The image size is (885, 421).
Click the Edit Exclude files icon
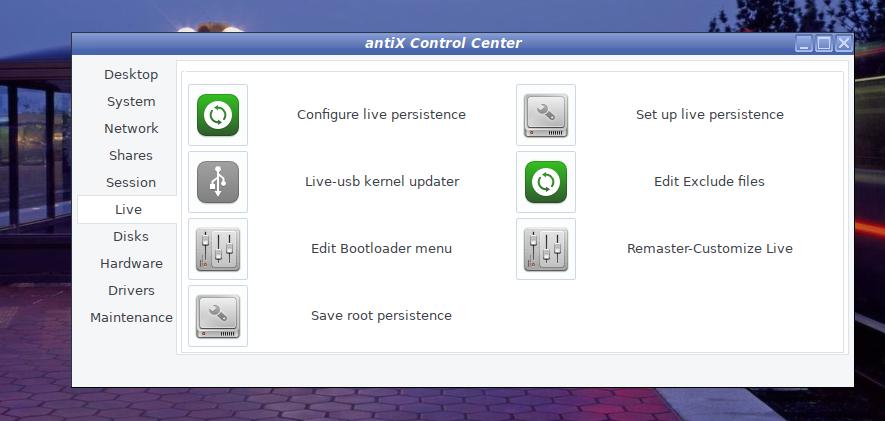pyautogui.click(x=546, y=182)
